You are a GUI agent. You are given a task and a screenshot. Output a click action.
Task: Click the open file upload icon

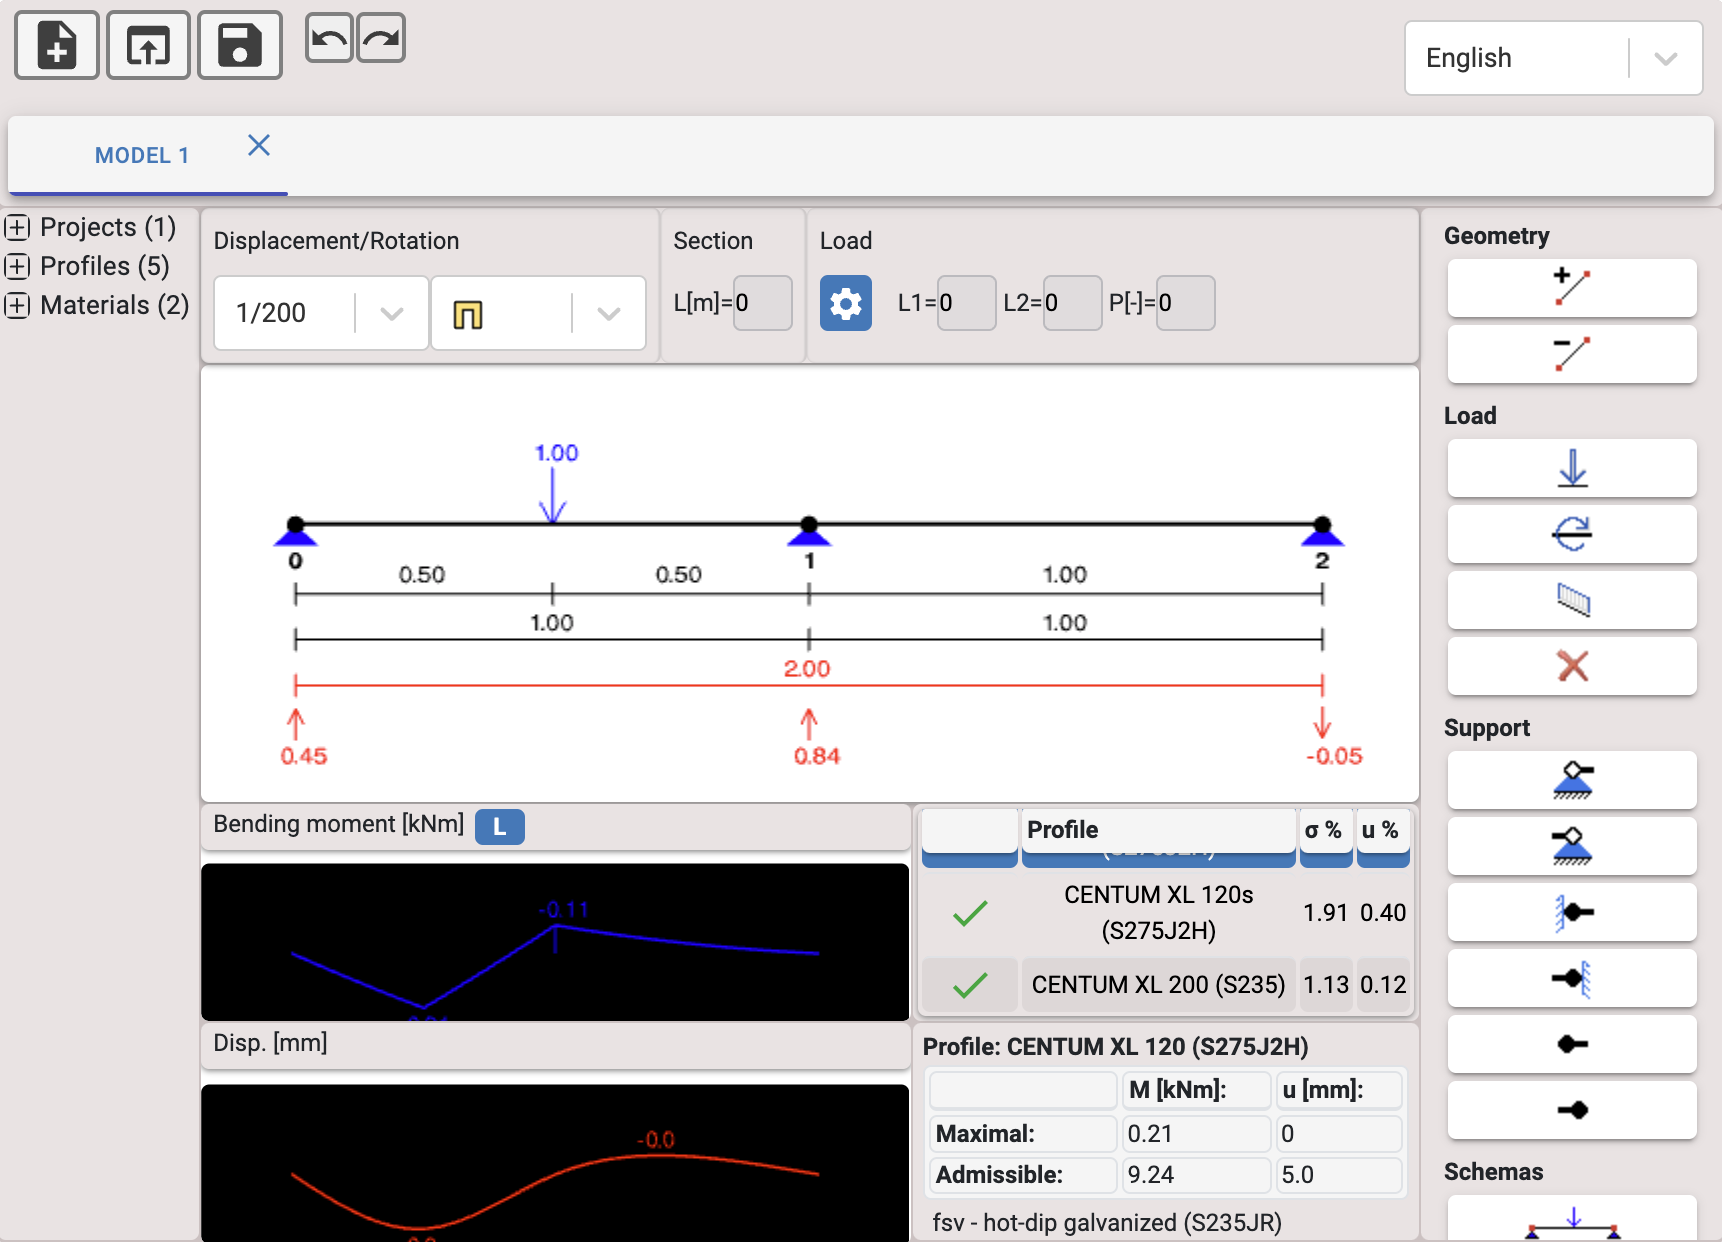(x=148, y=45)
